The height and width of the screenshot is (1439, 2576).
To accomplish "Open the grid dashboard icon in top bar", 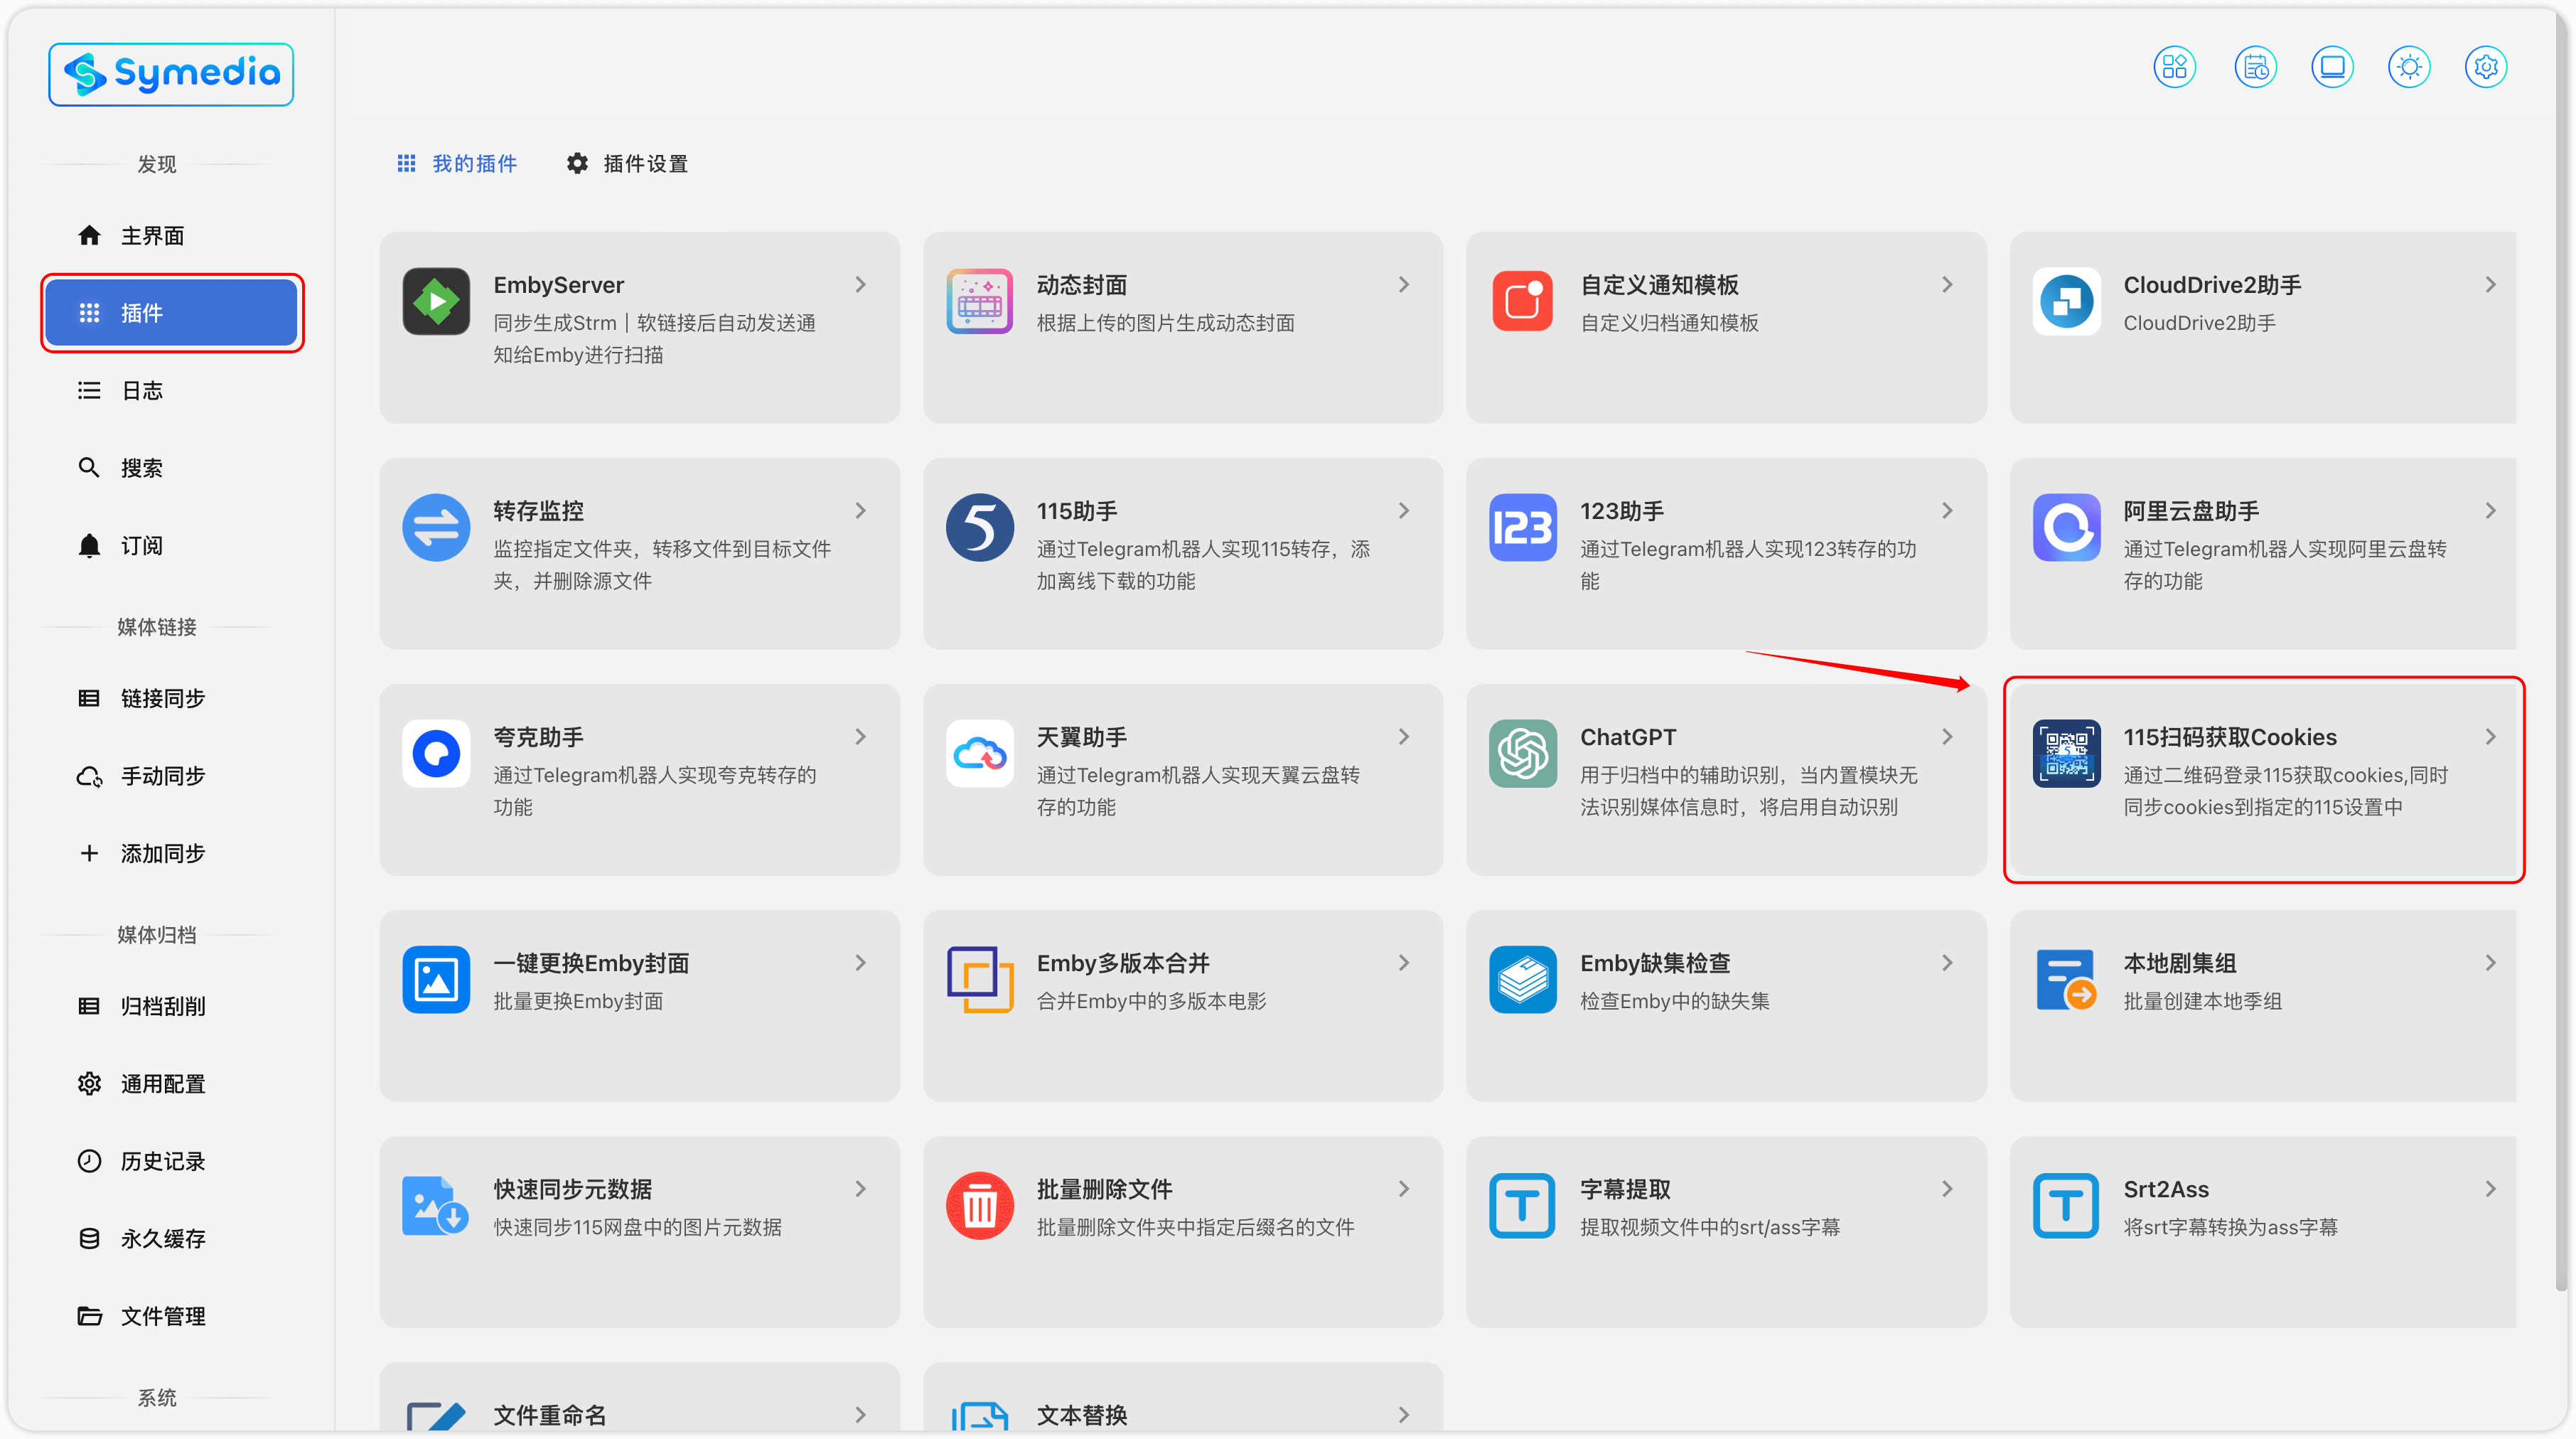I will coord(2174,67).
